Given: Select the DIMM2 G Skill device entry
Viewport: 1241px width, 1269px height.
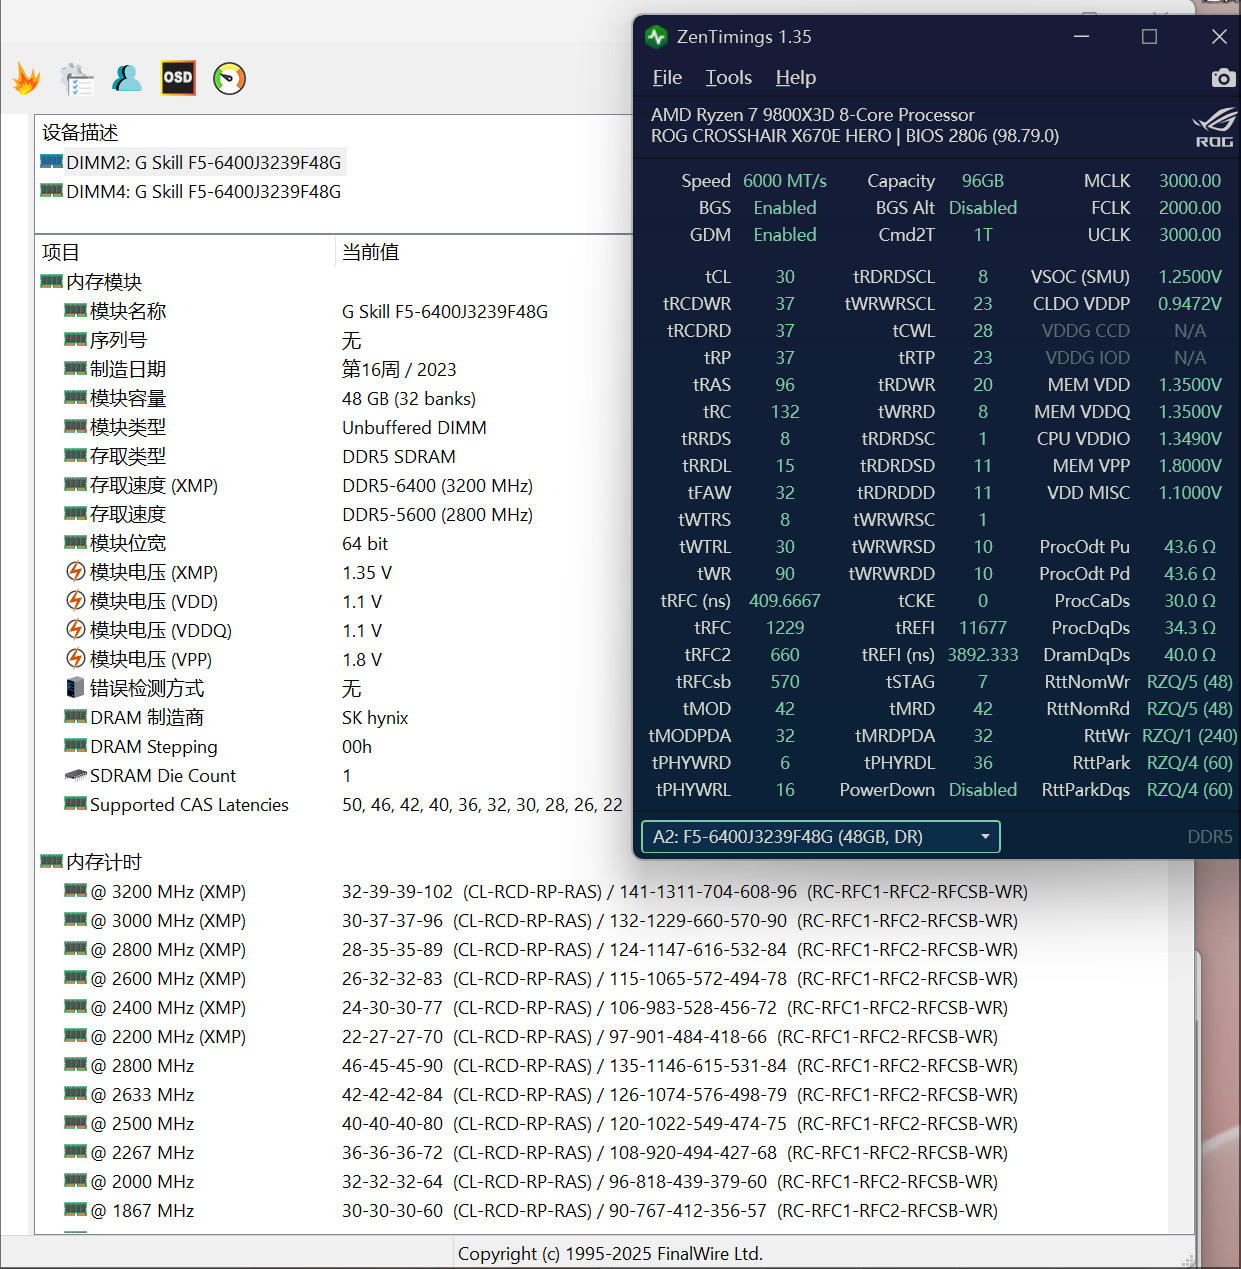Looking at the screenshot, I should (203, 163).
